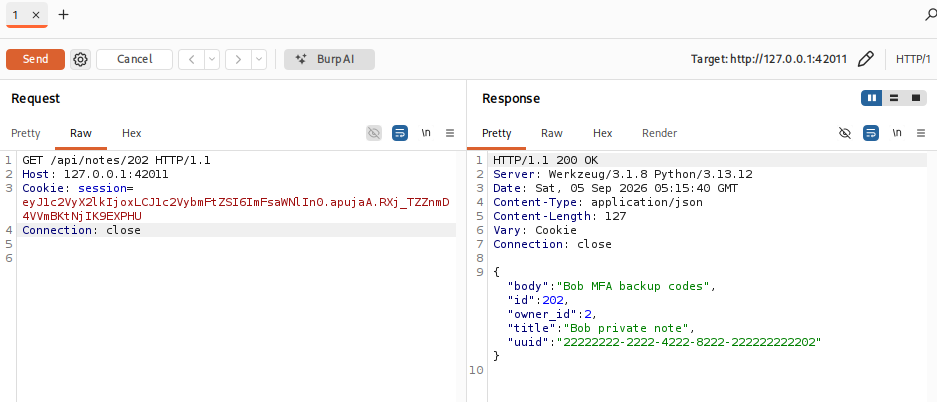
Task: Click the Connection: close request line
Action: click(x=81, y=230)
